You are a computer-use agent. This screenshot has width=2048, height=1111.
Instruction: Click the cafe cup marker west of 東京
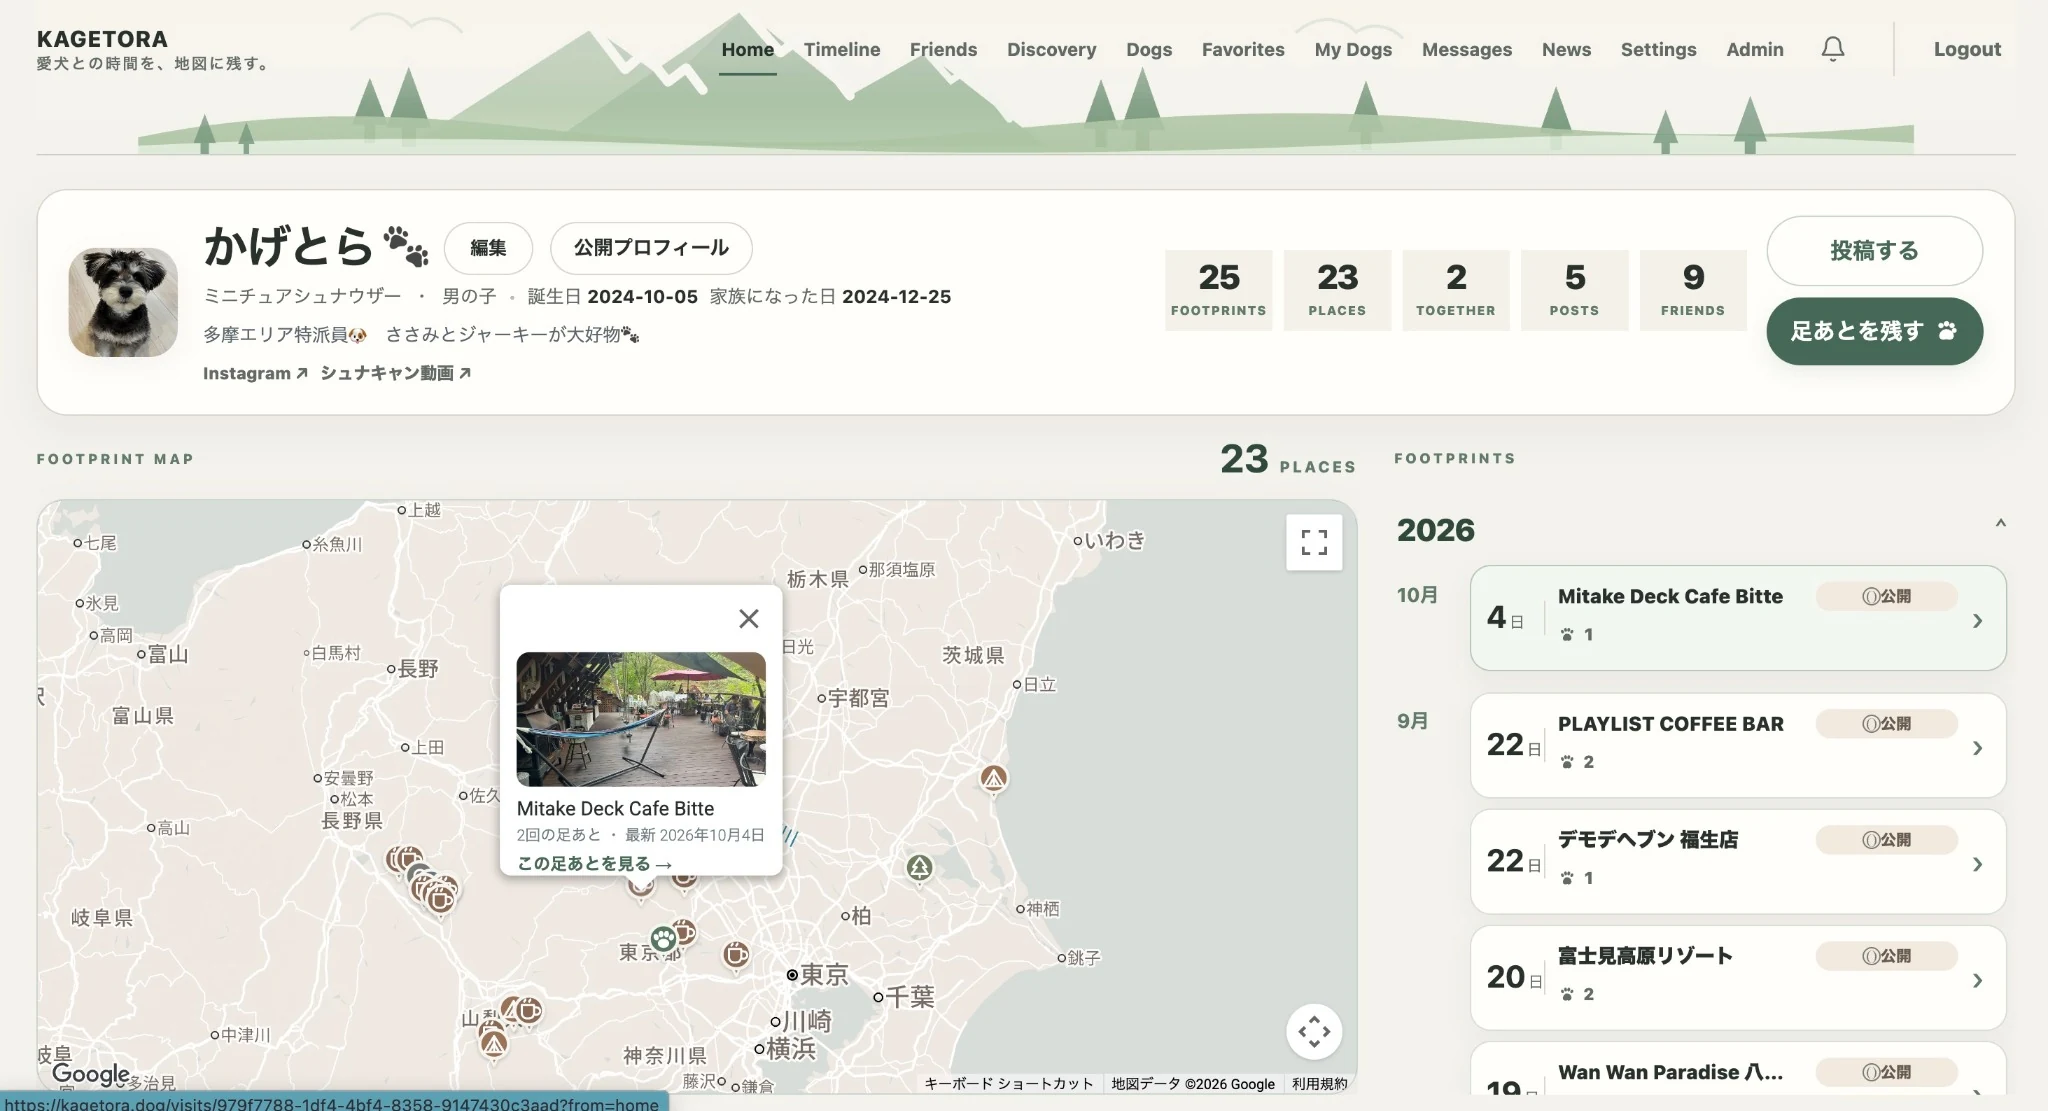click(x=736, y=955)
